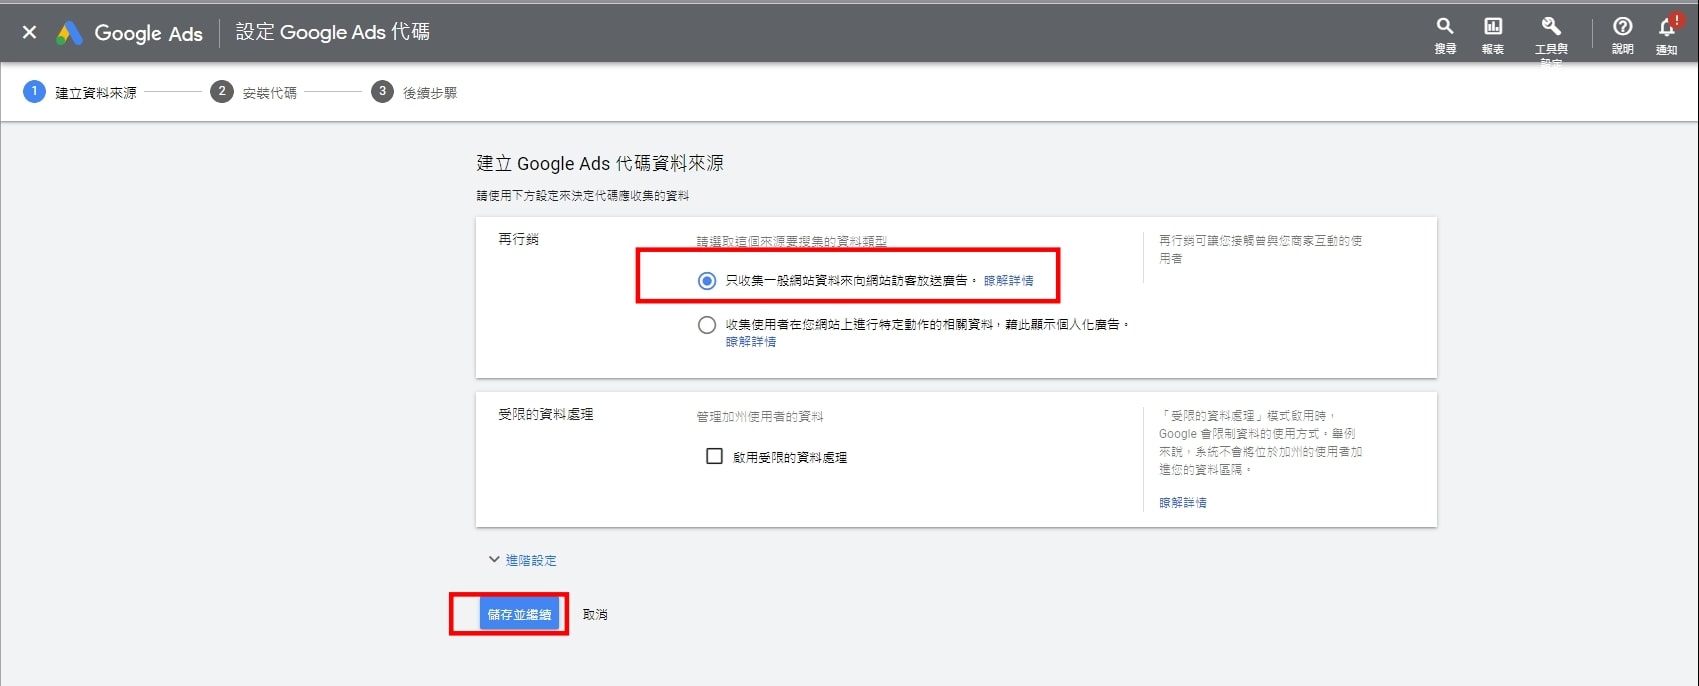
Task: Click header title 設定 Google Ads 代碼
Action: 333,32
